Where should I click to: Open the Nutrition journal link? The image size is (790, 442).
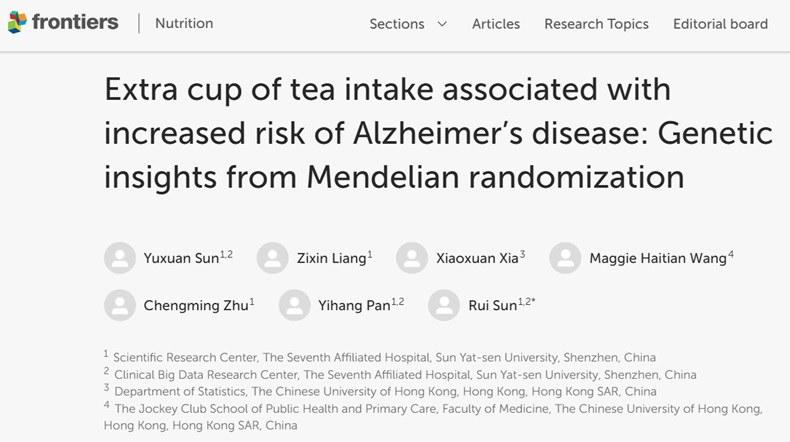click(x=184, y=23)
